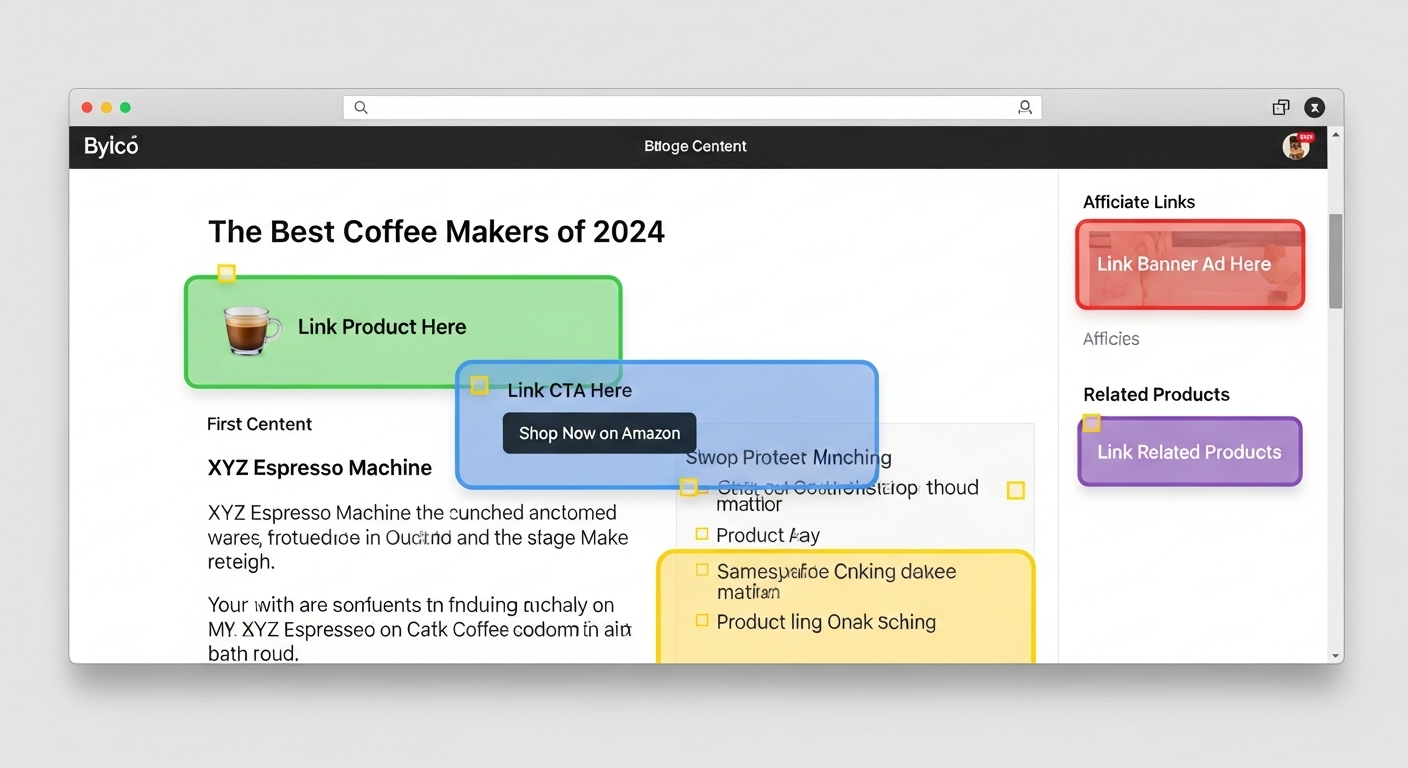Click the yellow handle on Link CTA box

[x=479, y=386]
